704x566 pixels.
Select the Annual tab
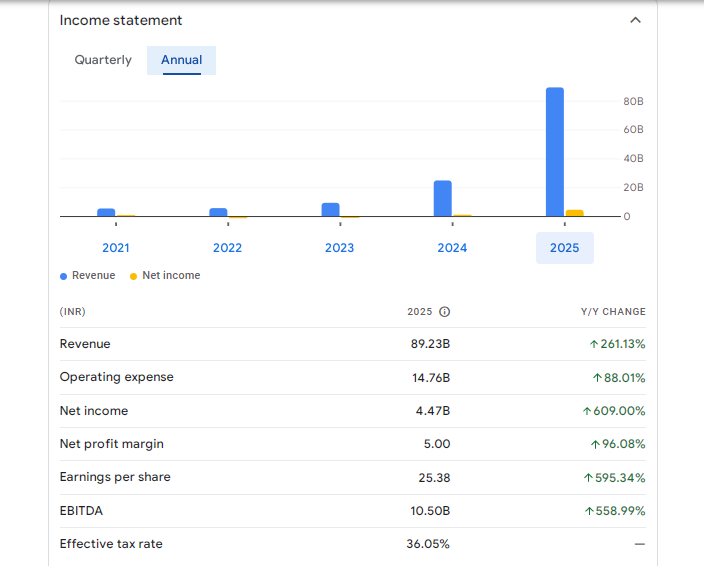(x=181, y=60)
